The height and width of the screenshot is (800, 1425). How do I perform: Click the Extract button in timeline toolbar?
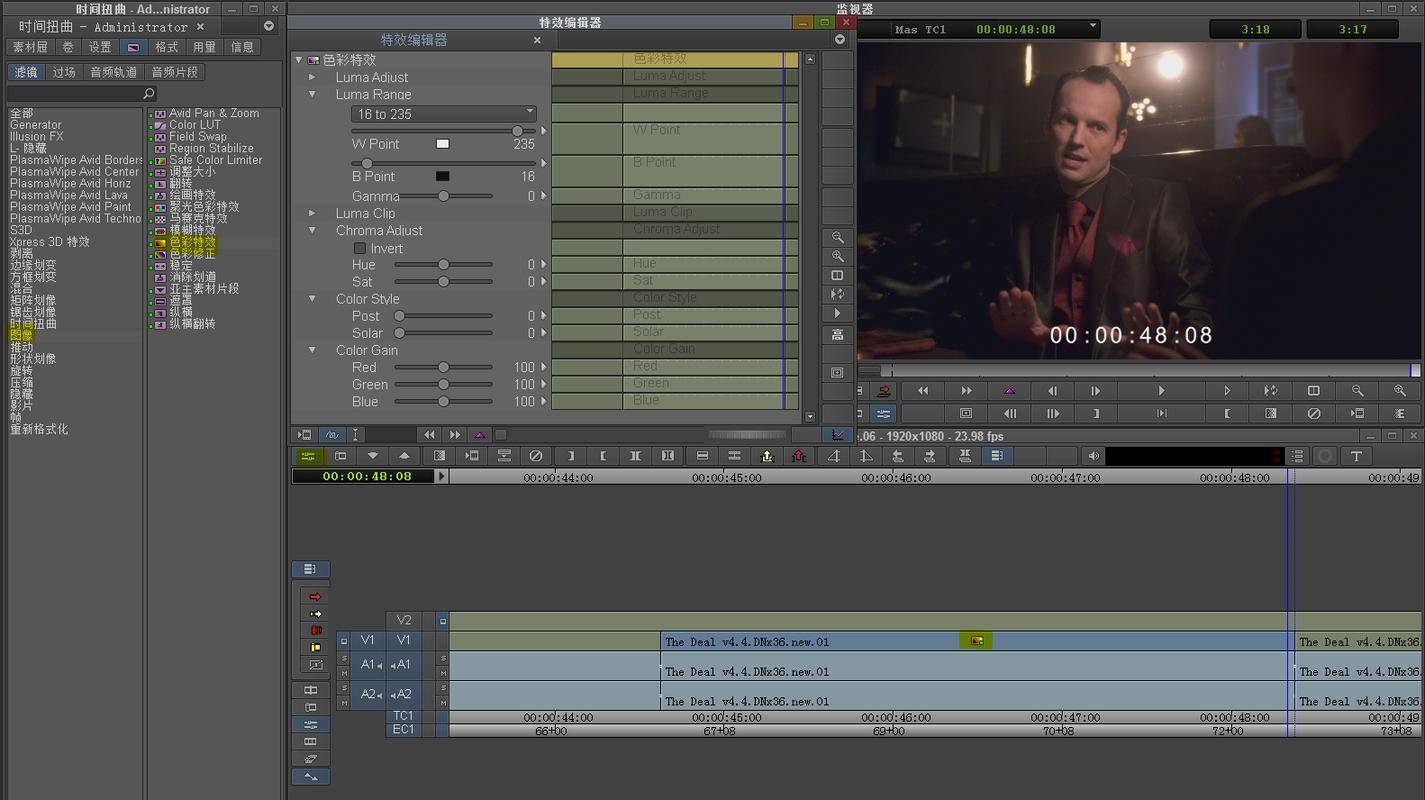[x=798, y=456]
